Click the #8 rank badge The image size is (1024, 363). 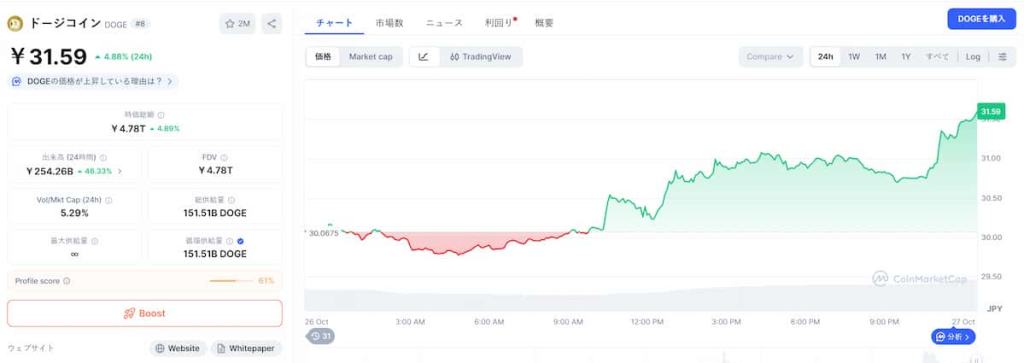(x=140, y=24)
